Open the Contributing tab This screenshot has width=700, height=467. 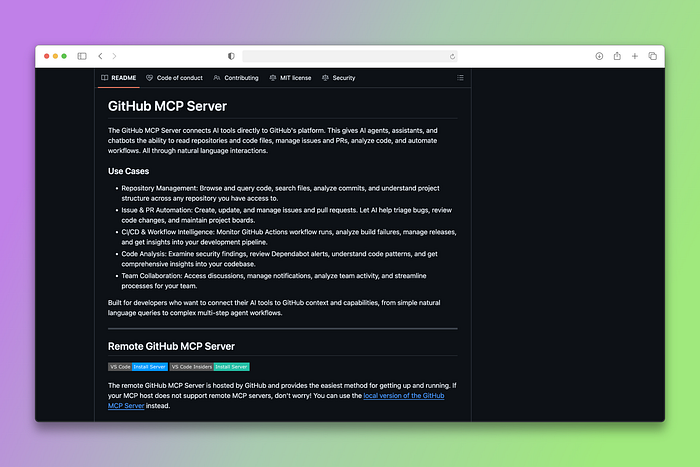pyautogui.click(x=236, y=78)
